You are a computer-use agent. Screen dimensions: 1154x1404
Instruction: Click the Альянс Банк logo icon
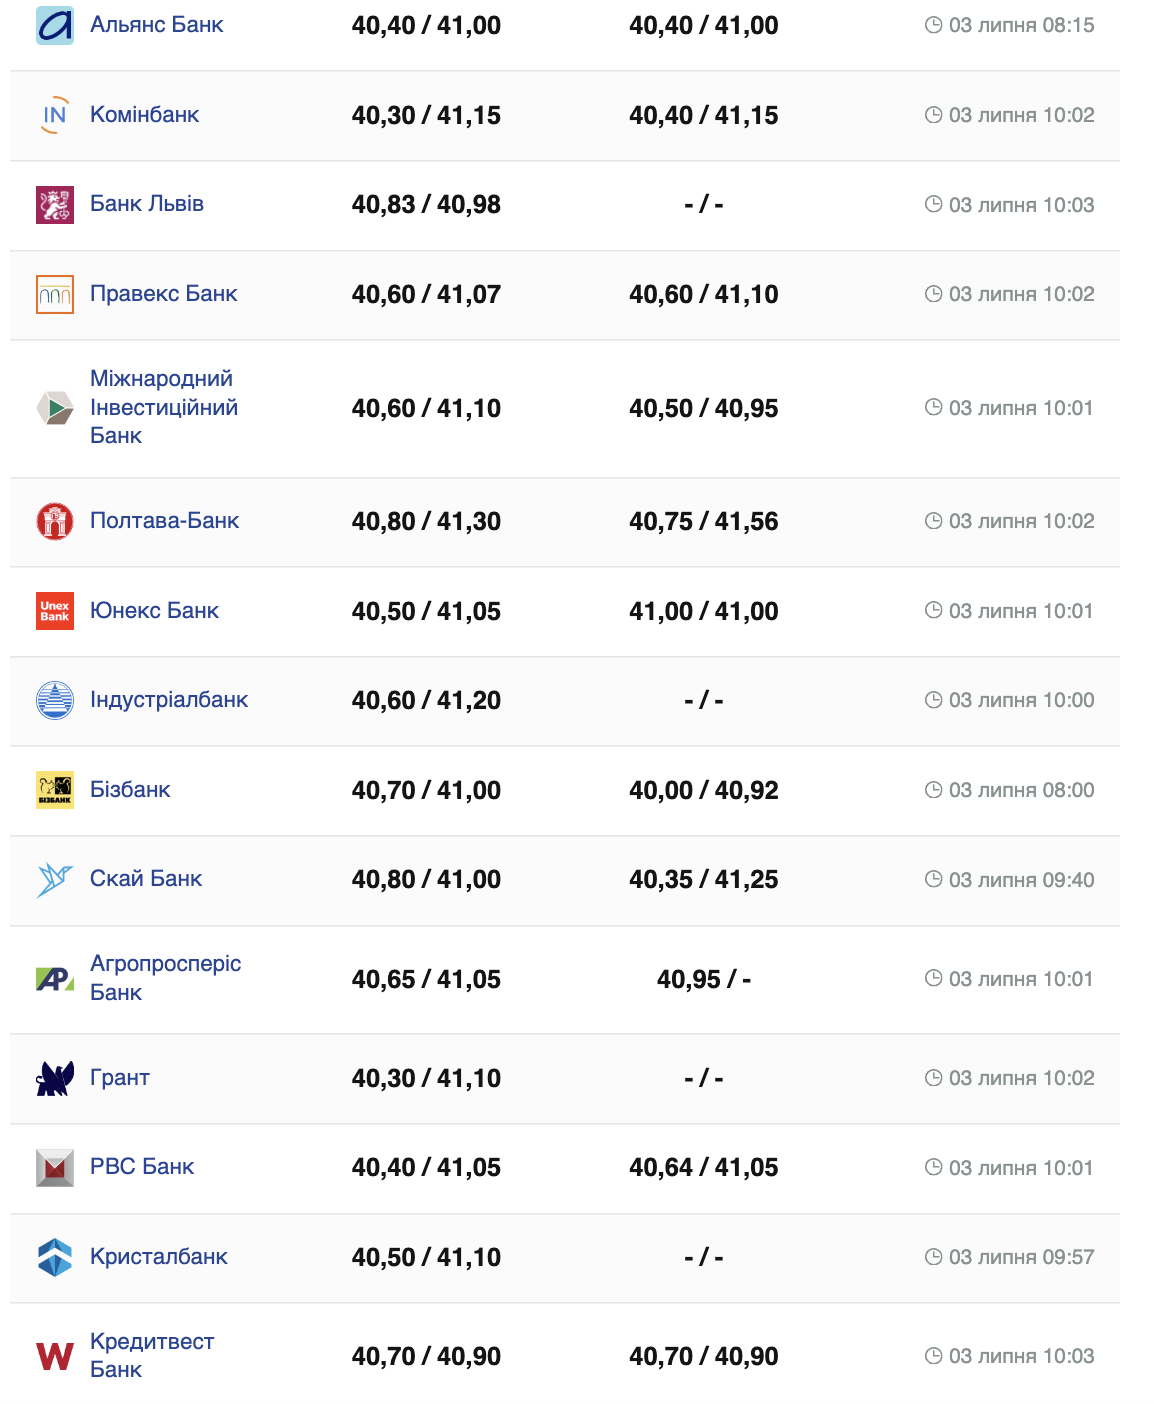(x=55, y=25)
